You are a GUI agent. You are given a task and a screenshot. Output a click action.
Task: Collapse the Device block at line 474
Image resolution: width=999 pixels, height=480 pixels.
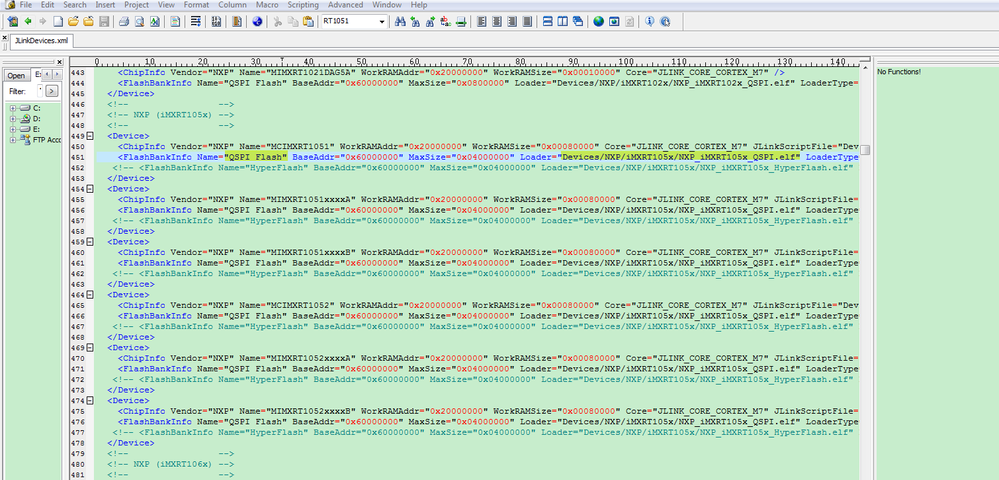(x=90, y=400)
